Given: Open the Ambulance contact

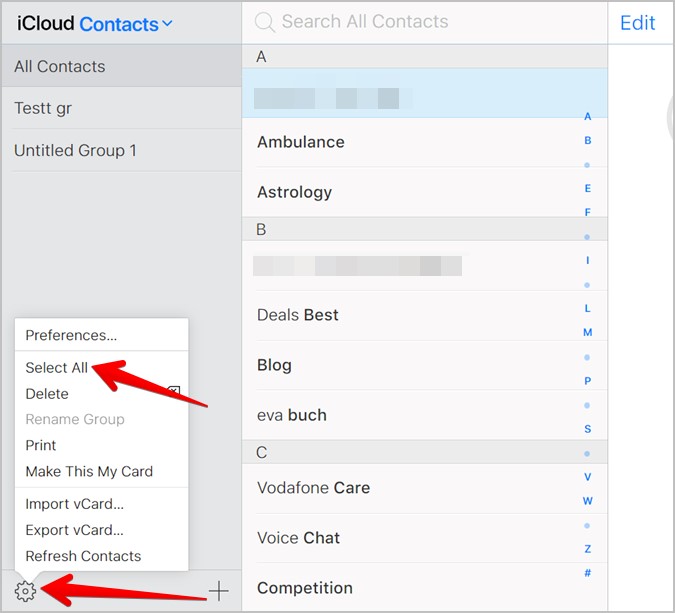Looking at the screenshot, I should (424, 142).
